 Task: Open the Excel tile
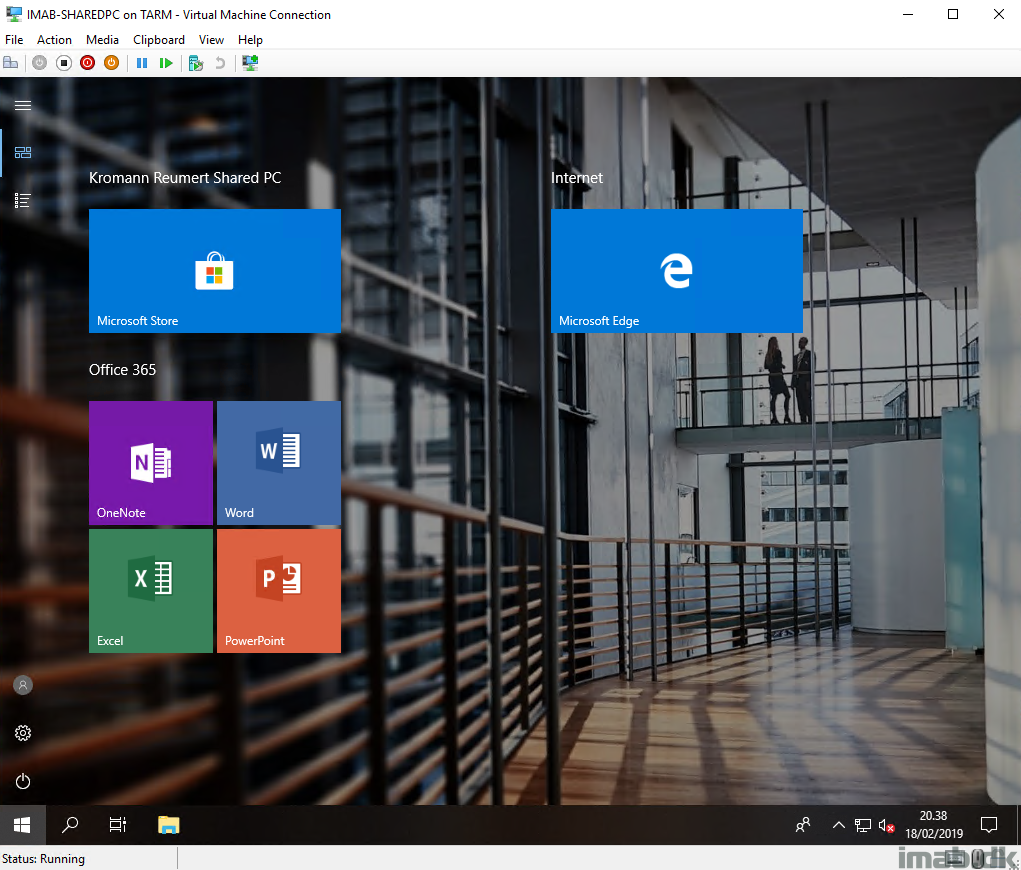[151, 591]
